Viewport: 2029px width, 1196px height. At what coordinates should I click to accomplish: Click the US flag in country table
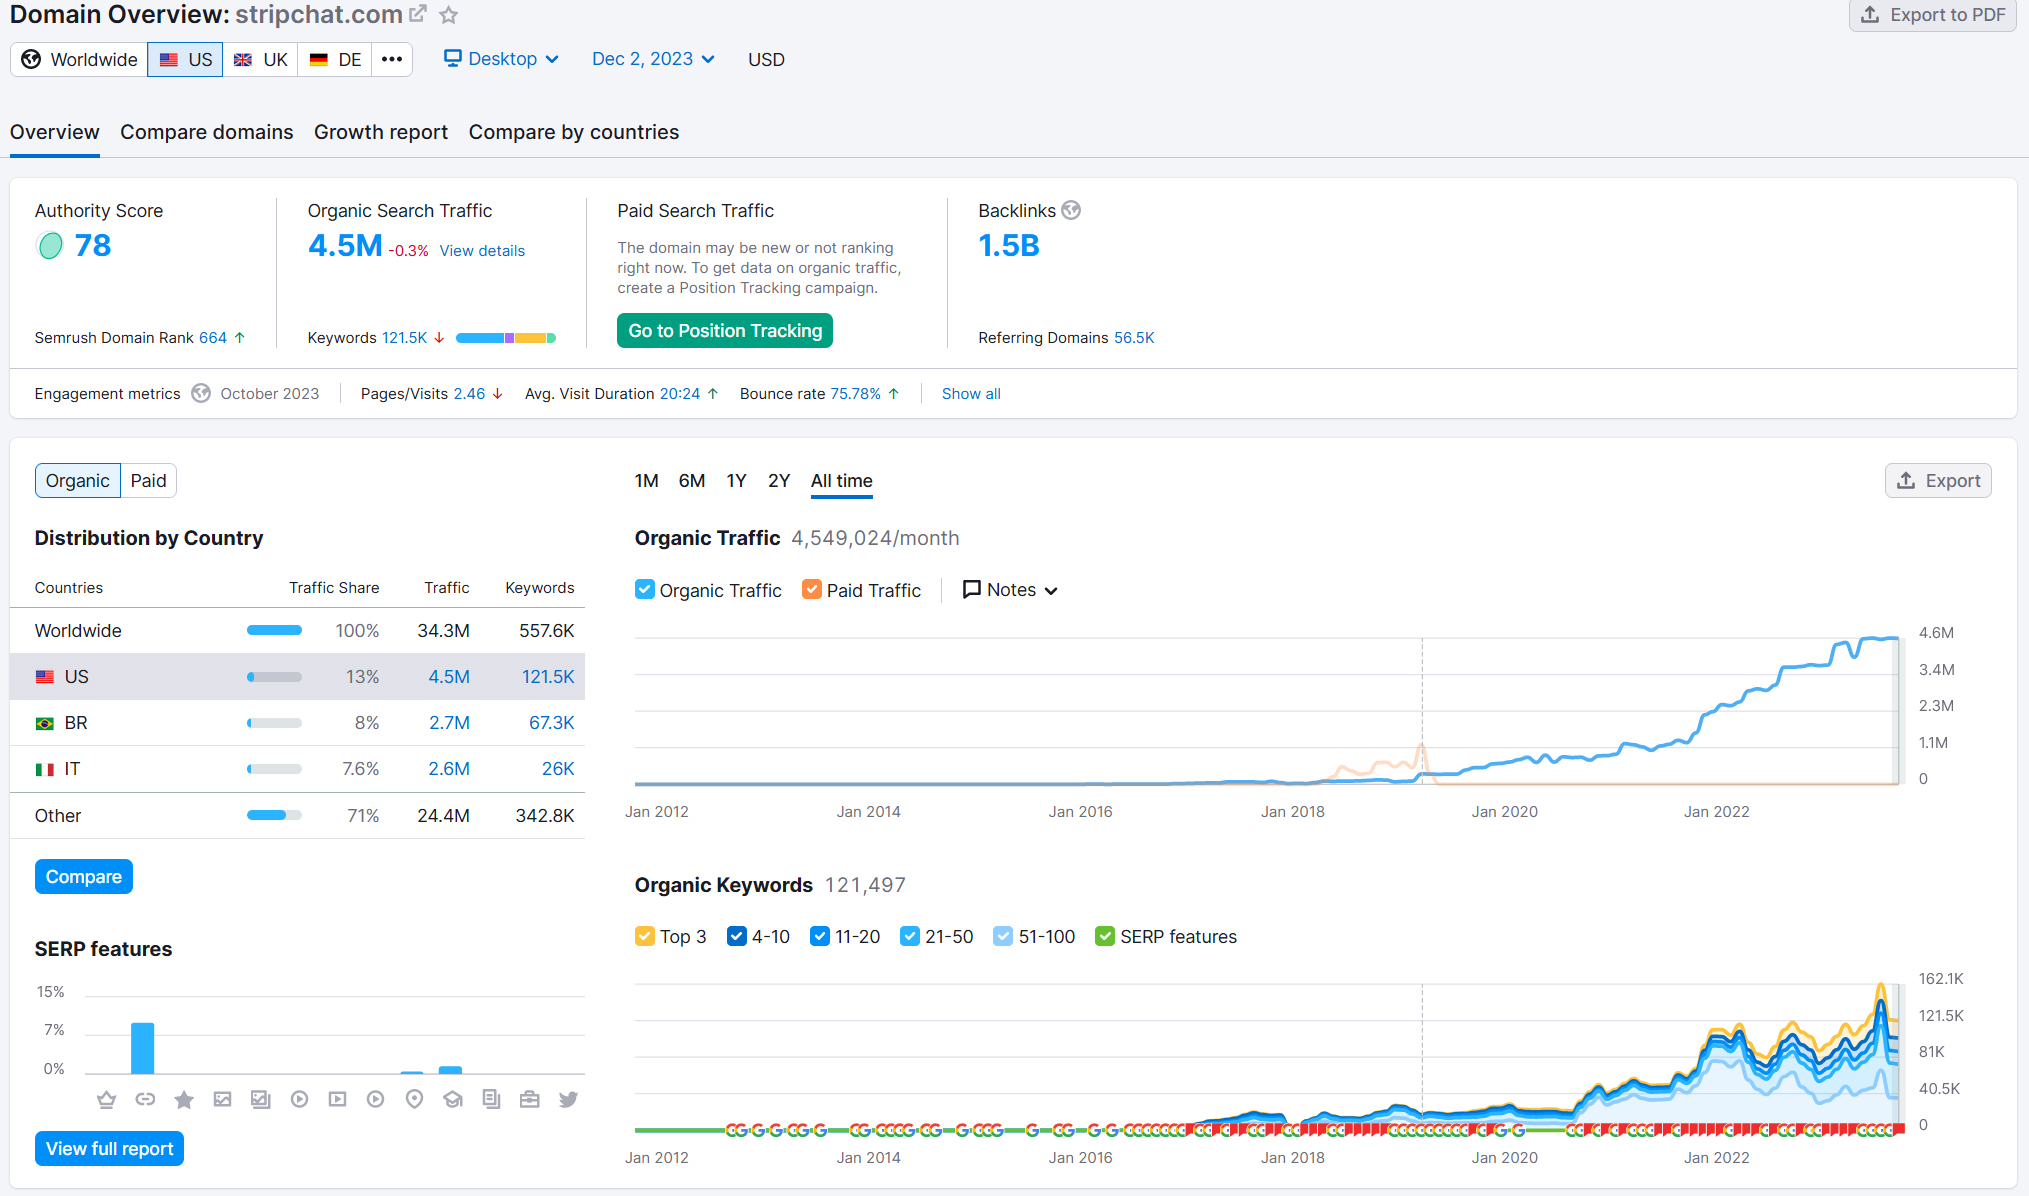click(x=45, y=677)
